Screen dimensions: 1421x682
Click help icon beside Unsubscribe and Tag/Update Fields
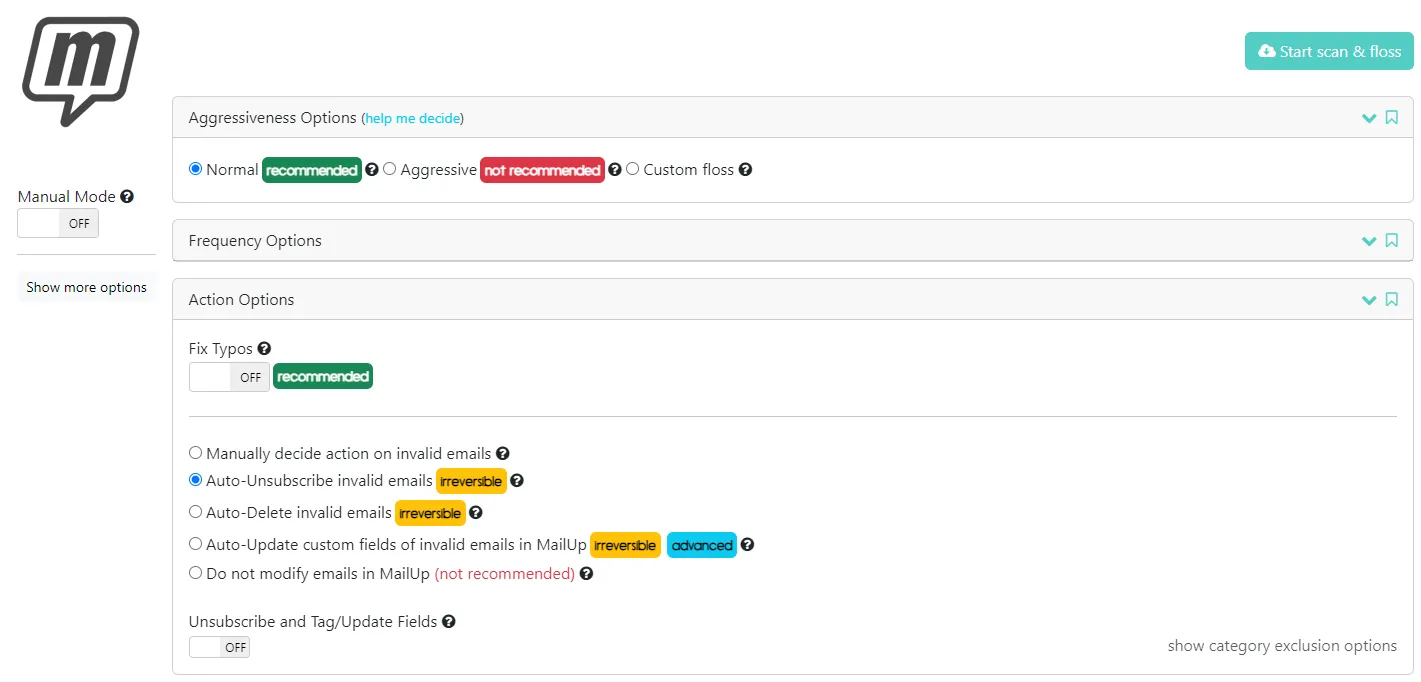(x=449, y=622)
